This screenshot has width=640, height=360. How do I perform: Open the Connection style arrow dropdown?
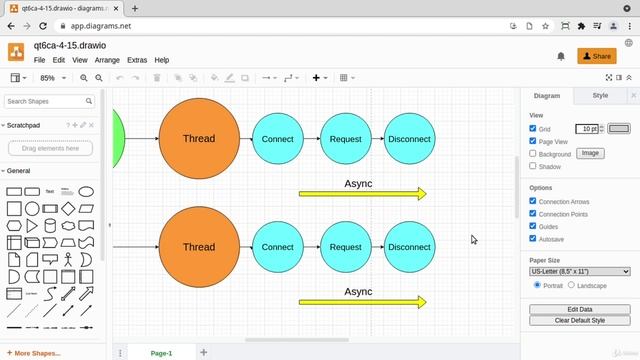tap(269, 78)
